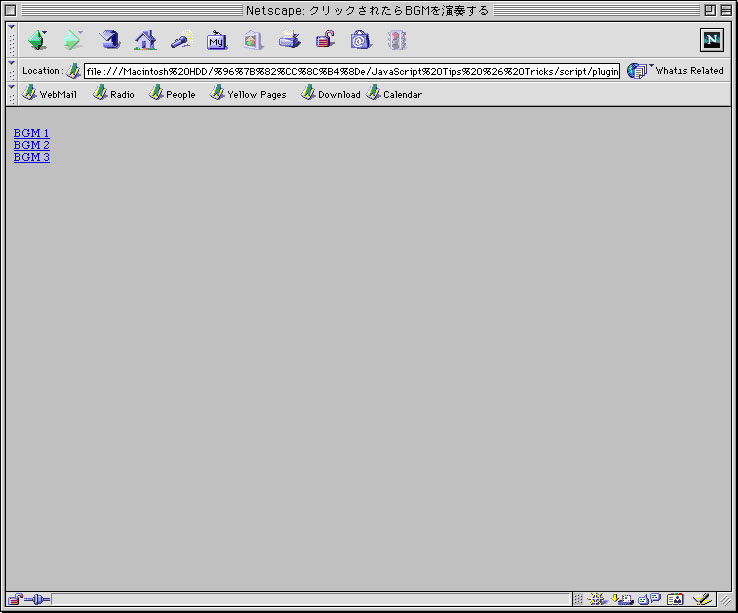Image resolution: width=738 pixels, height=613 pixels.
Task: Click the window zoom box
Action: pos(710,10)
